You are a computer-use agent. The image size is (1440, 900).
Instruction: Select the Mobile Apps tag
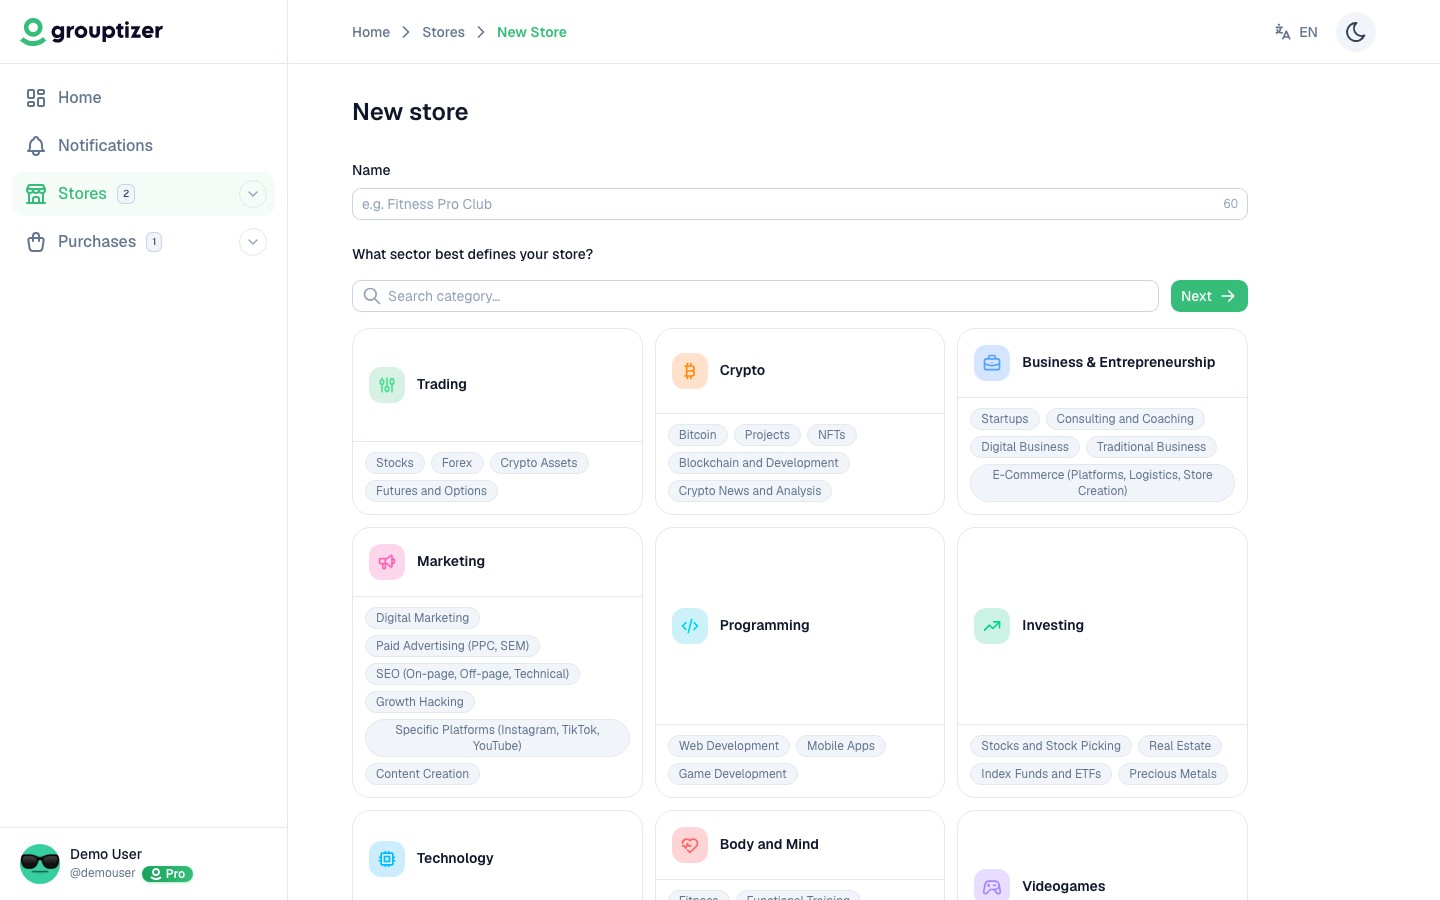tap(841, 746)
